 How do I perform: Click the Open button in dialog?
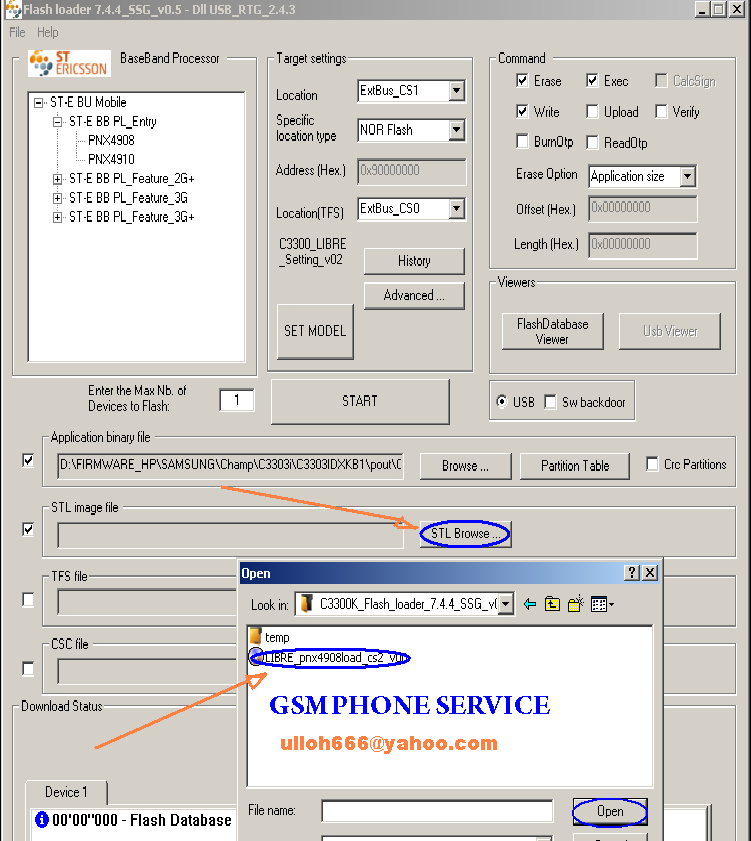point(610,812)
